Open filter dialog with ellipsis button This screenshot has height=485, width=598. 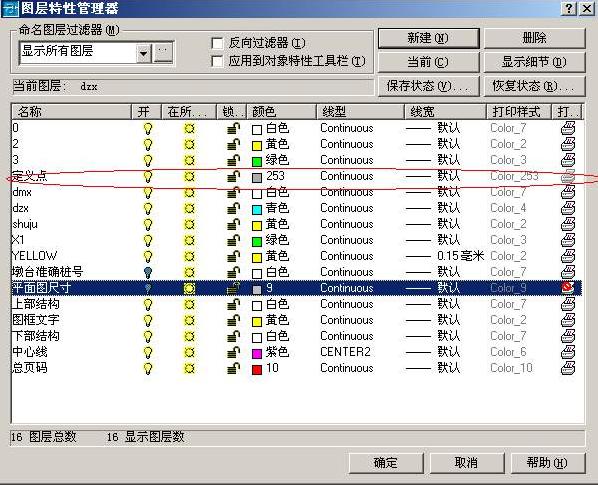click(x=163, y=53)
